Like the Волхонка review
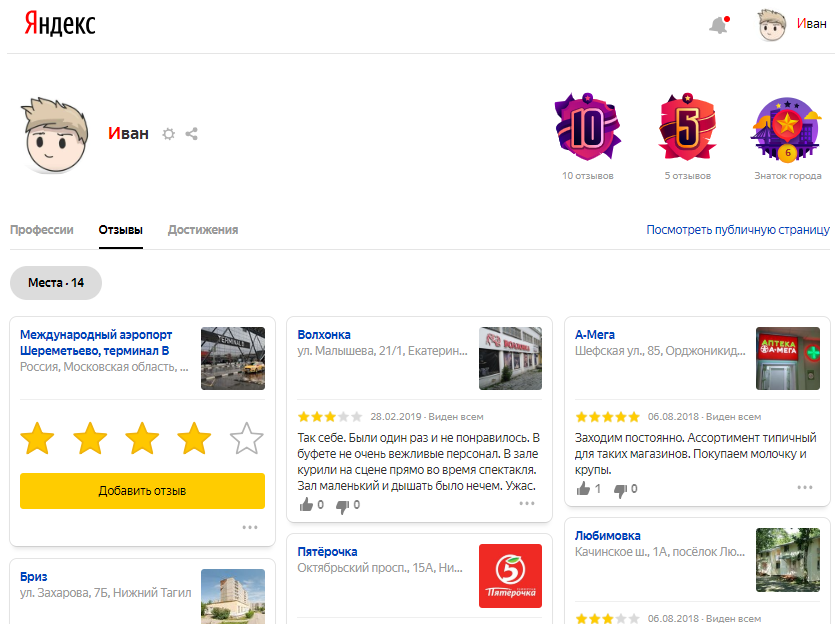The image size is (840, 624). [x=306, y=504]
